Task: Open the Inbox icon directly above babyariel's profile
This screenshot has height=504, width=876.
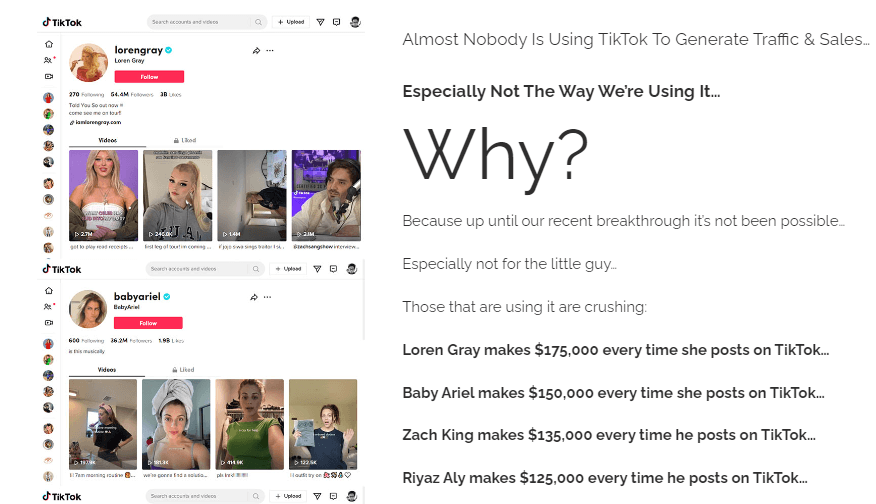Action: pyautogui.click(x=333, y=269)
